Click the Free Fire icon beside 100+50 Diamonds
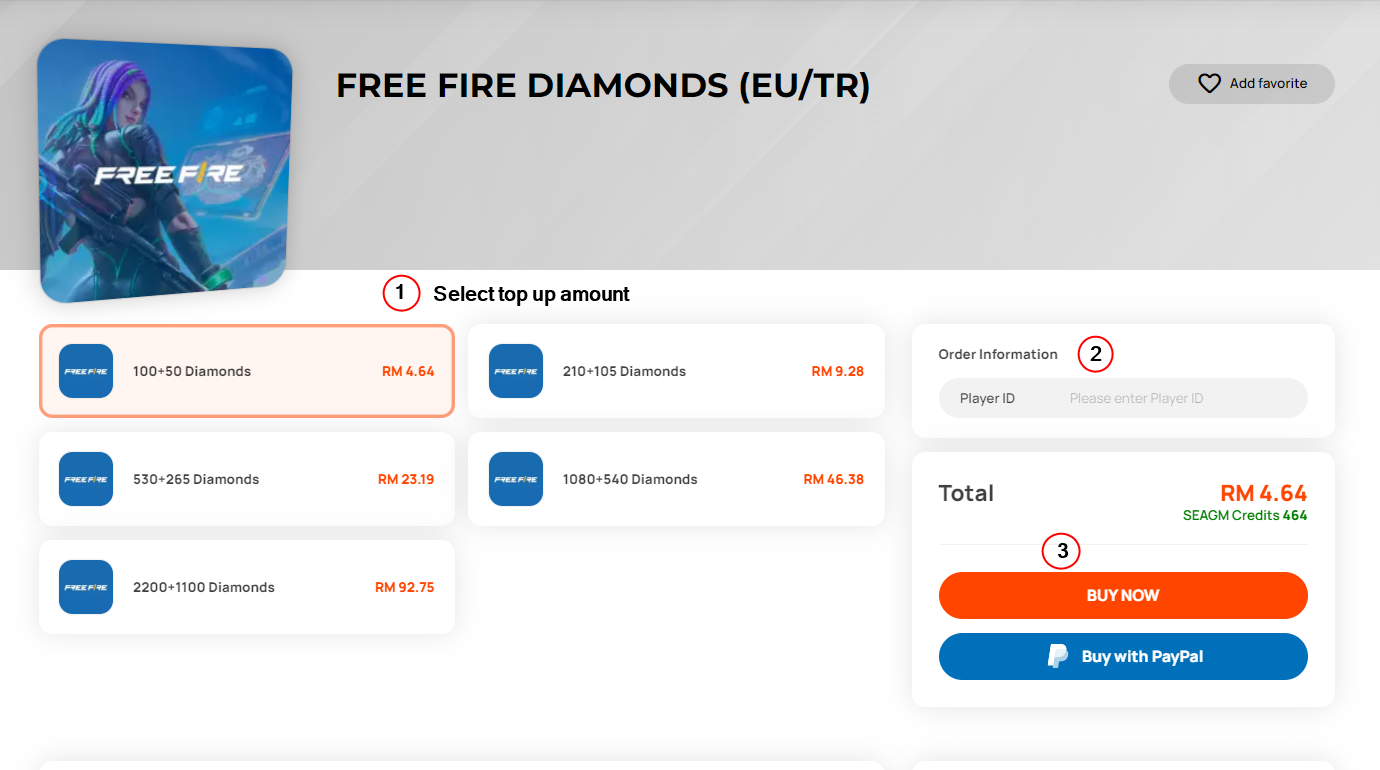 pyautogui.click(x=86, y=371)
